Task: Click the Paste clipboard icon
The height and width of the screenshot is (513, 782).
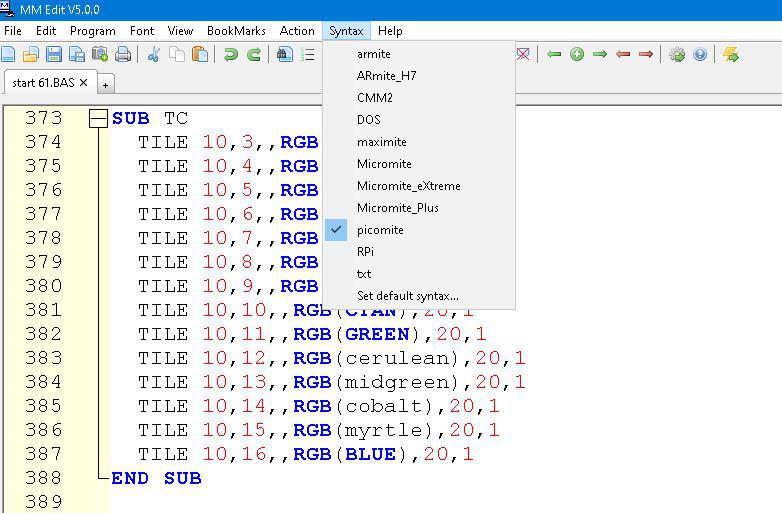Action: (199, 55)
